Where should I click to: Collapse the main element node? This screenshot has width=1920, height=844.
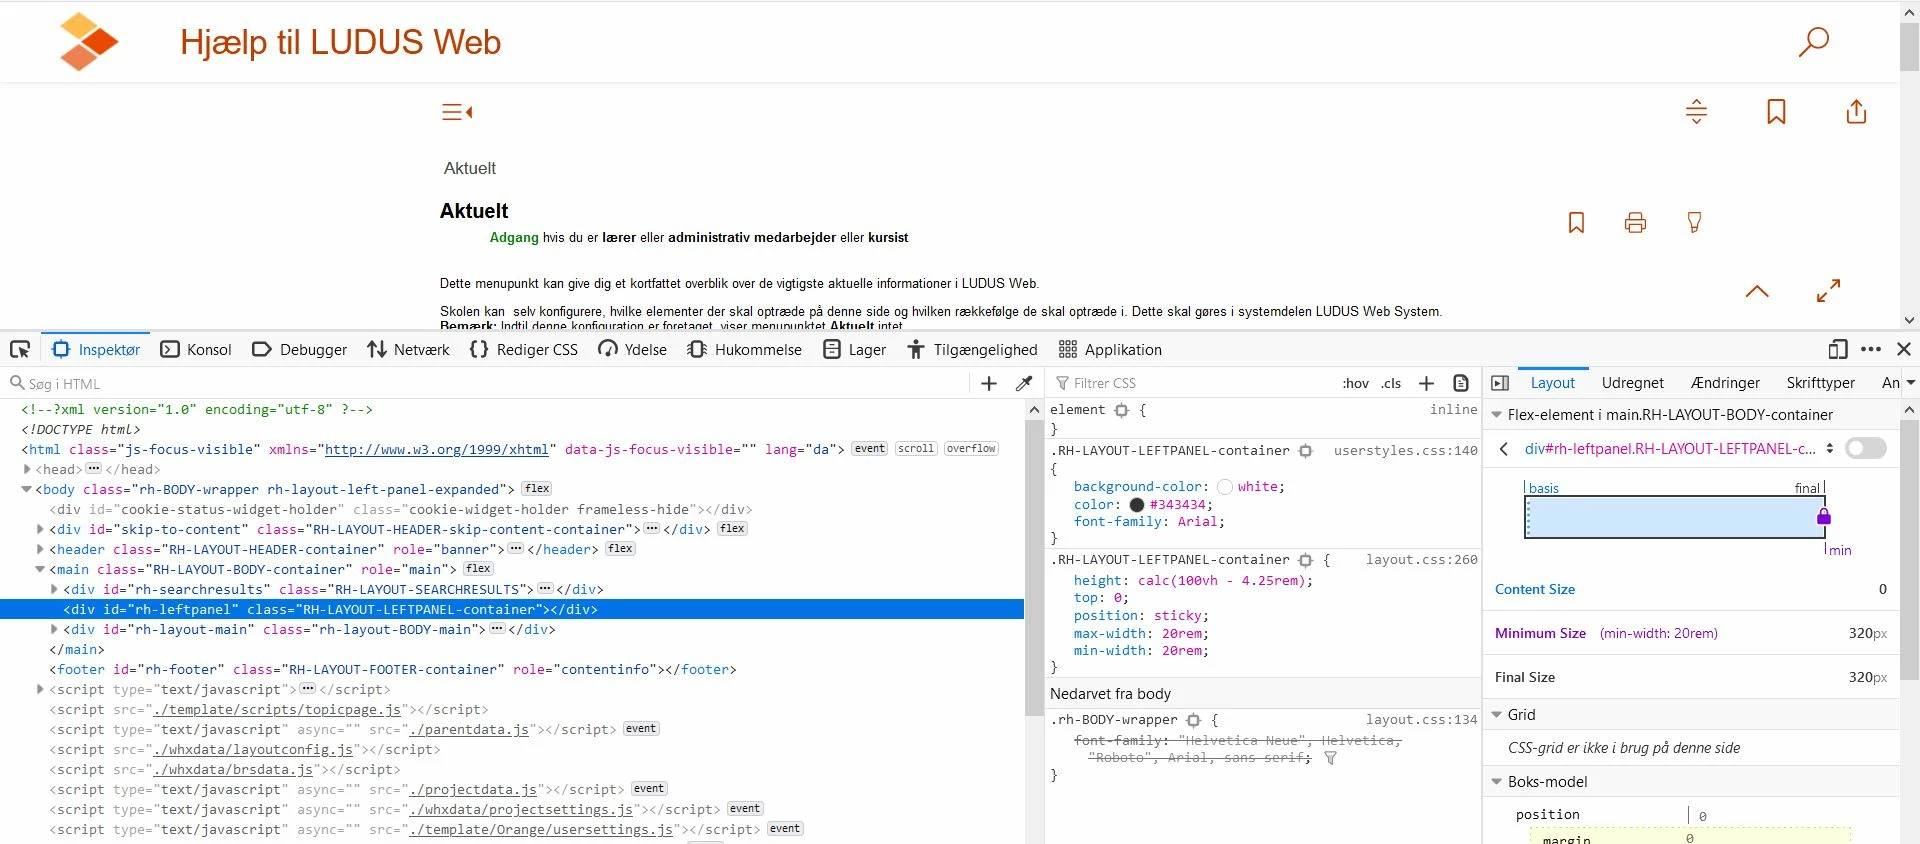(x=40, y=569)
